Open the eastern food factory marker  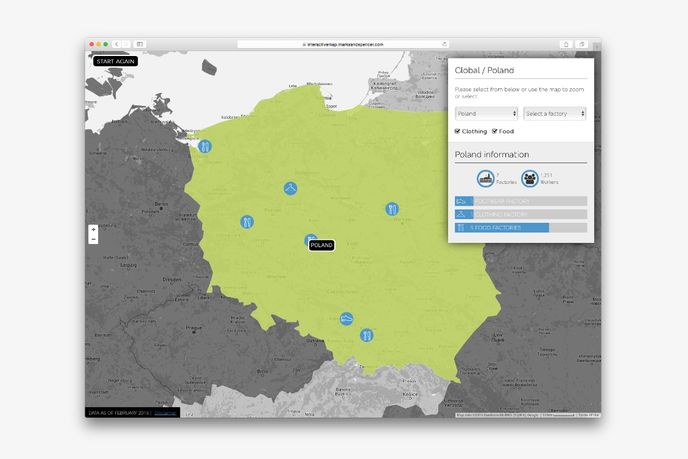(392, 209)
